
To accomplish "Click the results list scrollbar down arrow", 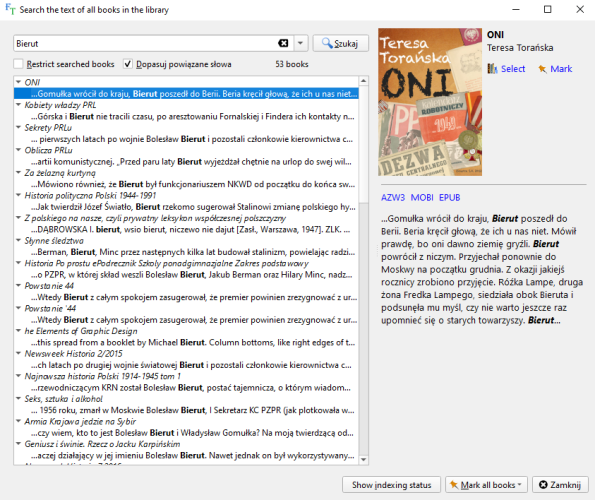I will [364, 460].
